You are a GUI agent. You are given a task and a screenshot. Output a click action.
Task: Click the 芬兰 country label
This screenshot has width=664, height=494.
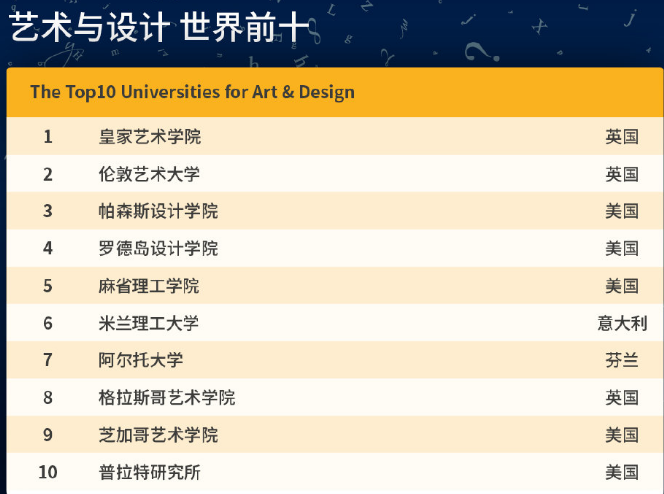click(x=622, y=360)
